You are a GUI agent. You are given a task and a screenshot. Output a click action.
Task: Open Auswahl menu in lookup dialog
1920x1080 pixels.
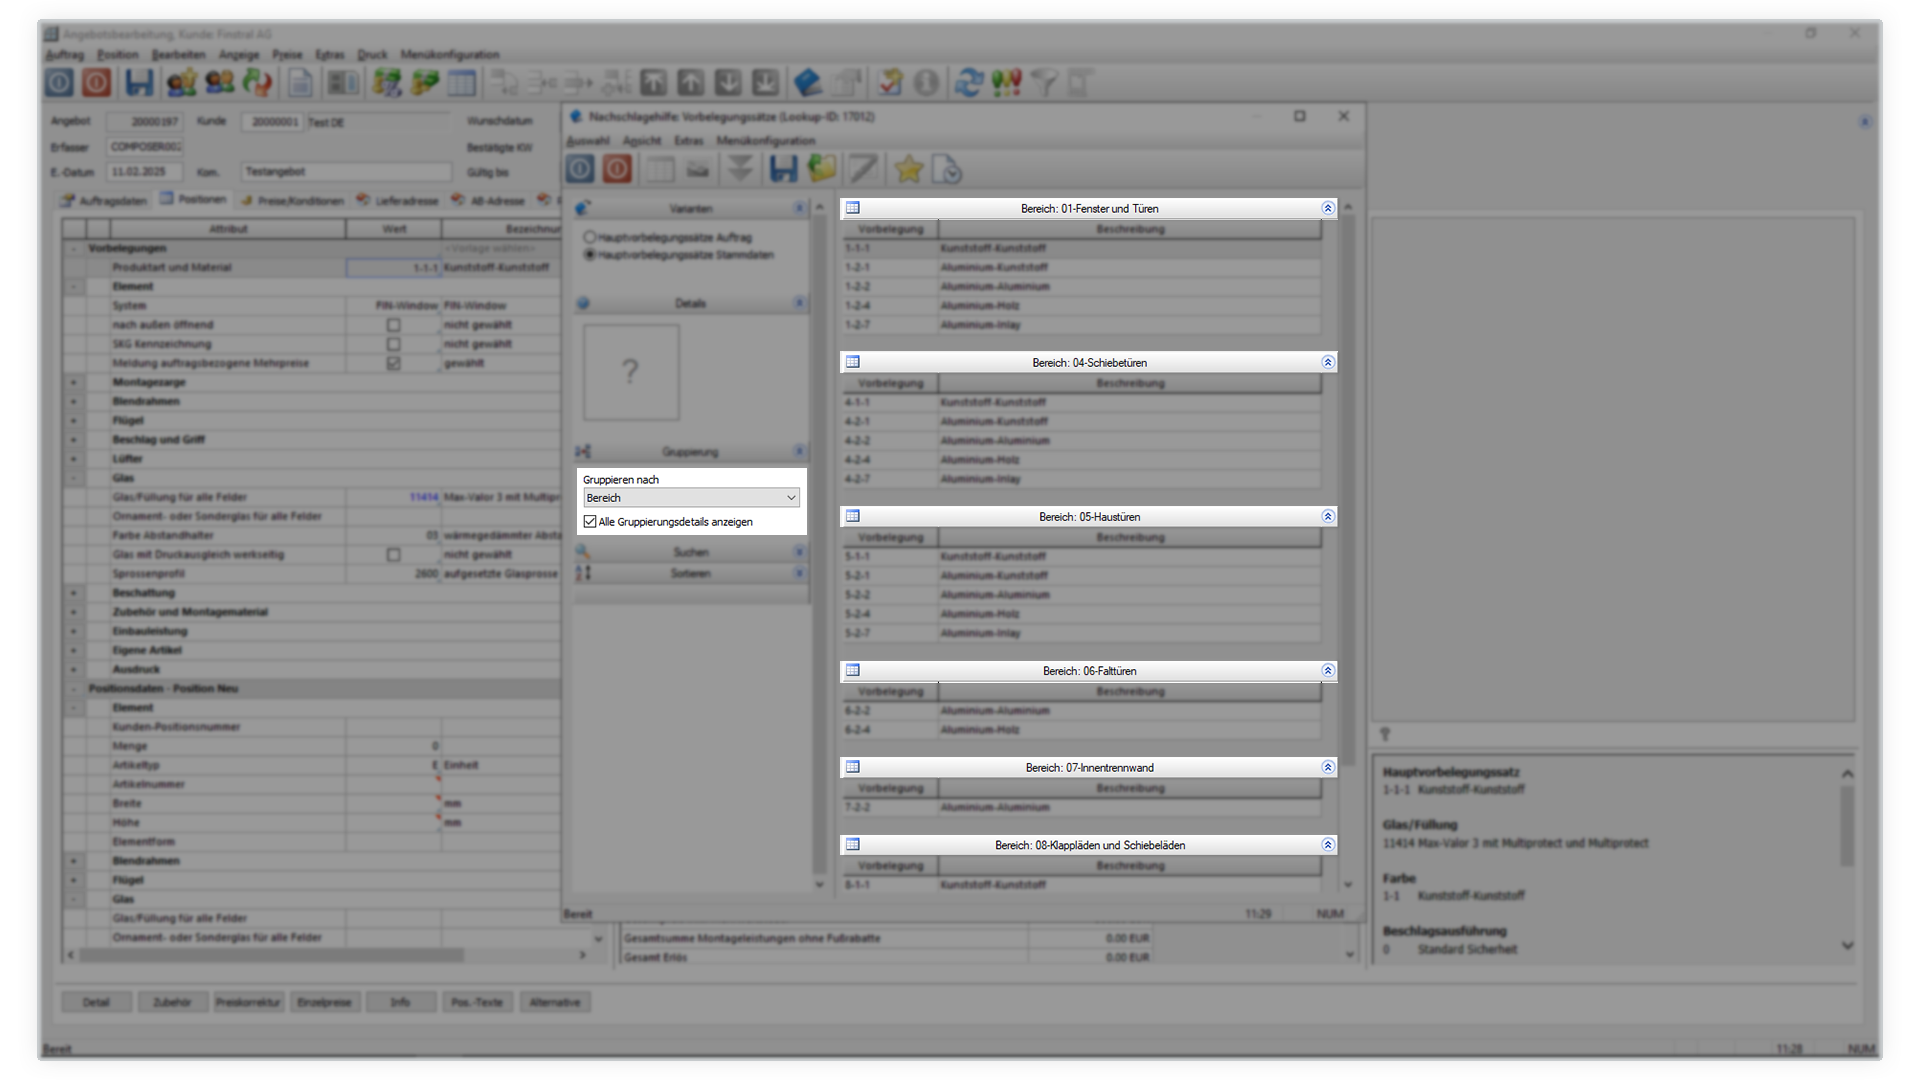click(x=588, y=141)
